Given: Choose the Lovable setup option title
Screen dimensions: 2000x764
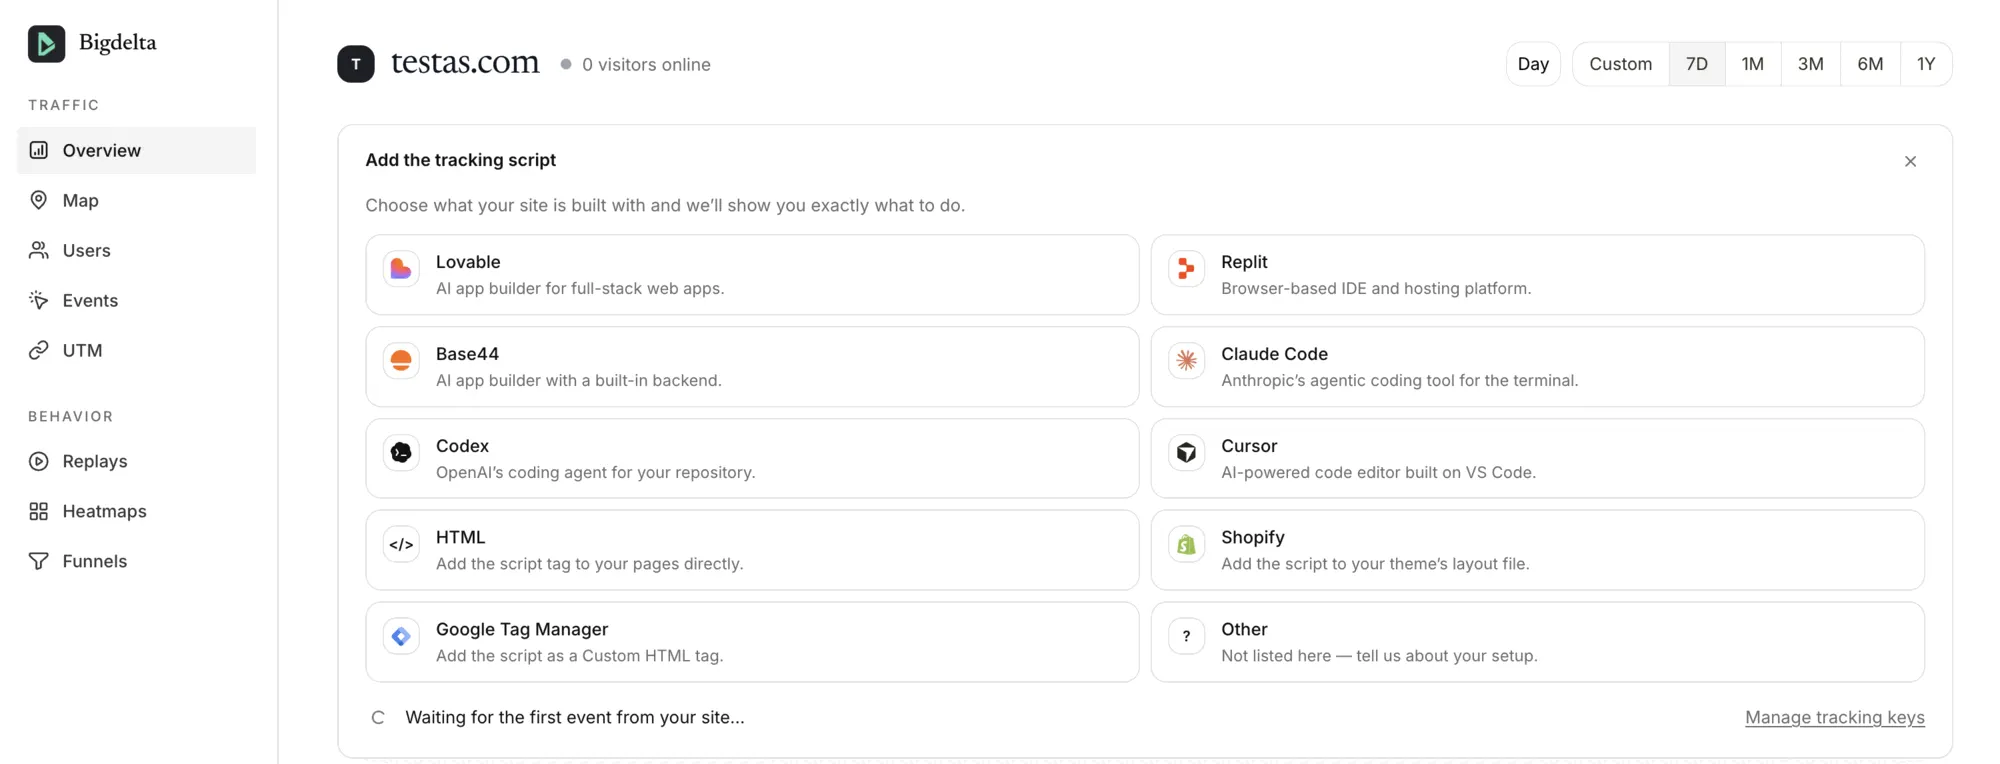Looking at the screenshot, I should (x=468, y=262).
